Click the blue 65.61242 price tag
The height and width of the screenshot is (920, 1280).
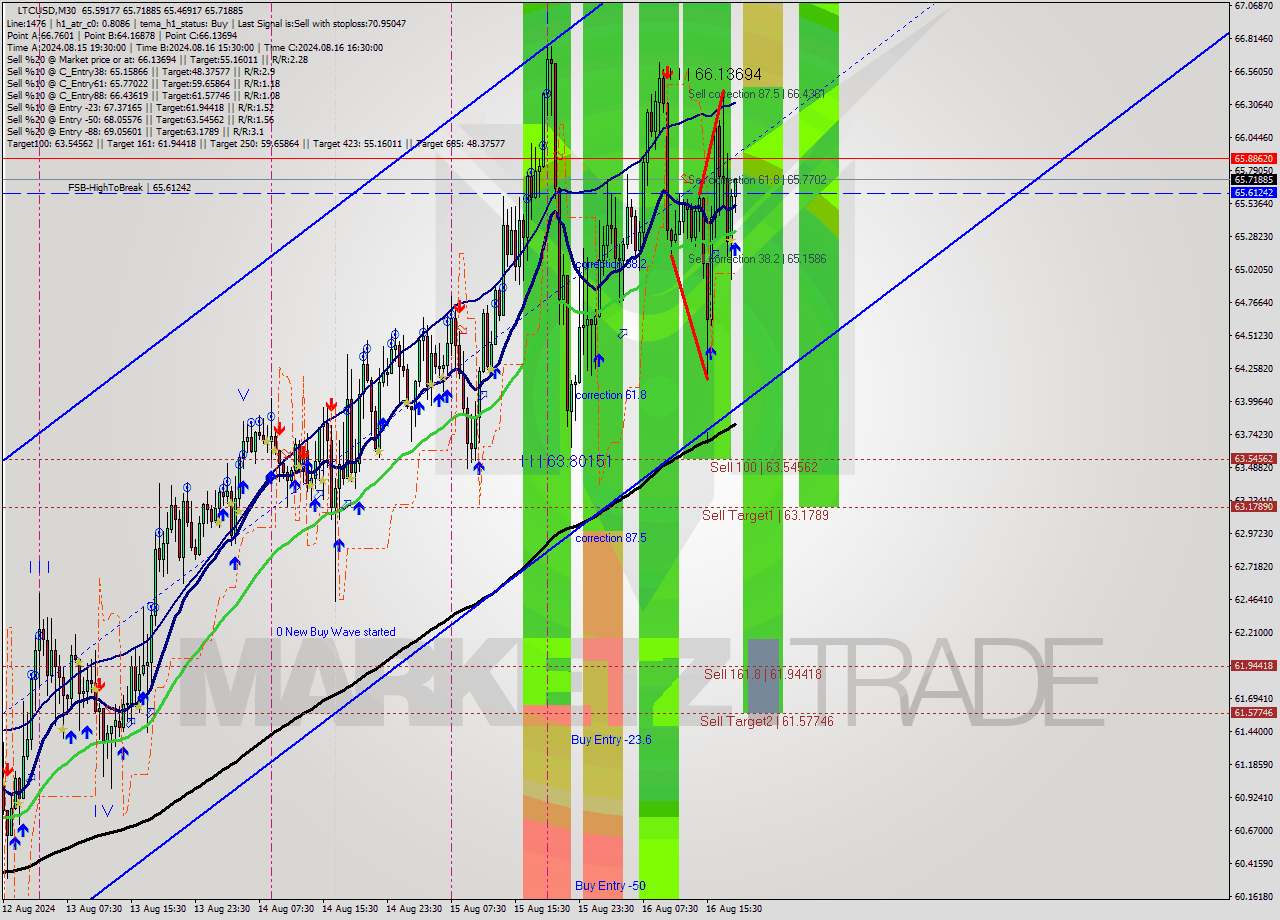(x=1254, y=192)
